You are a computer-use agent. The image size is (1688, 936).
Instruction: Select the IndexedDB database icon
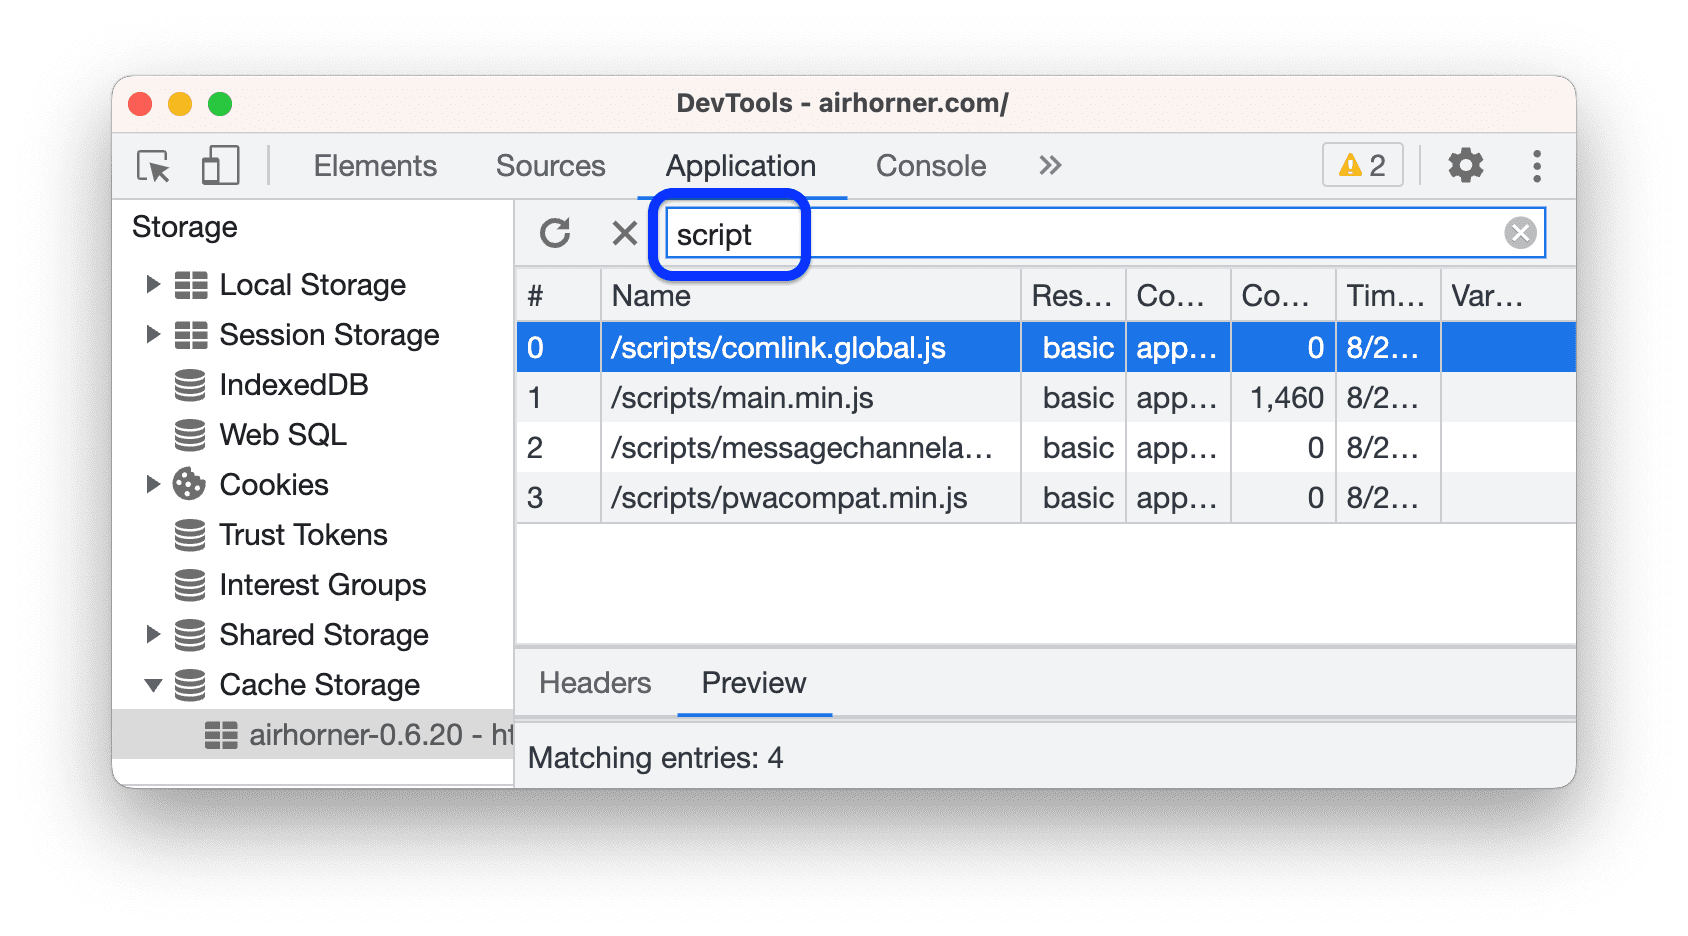click(191, 384)
